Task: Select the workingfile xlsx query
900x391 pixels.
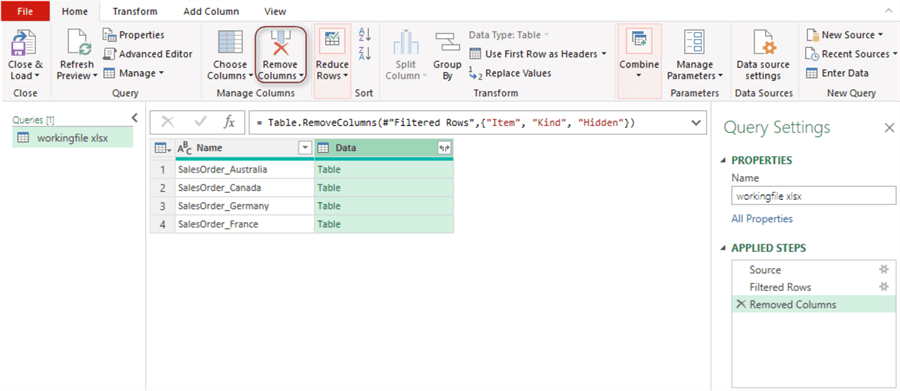Action: pos(73,137)
